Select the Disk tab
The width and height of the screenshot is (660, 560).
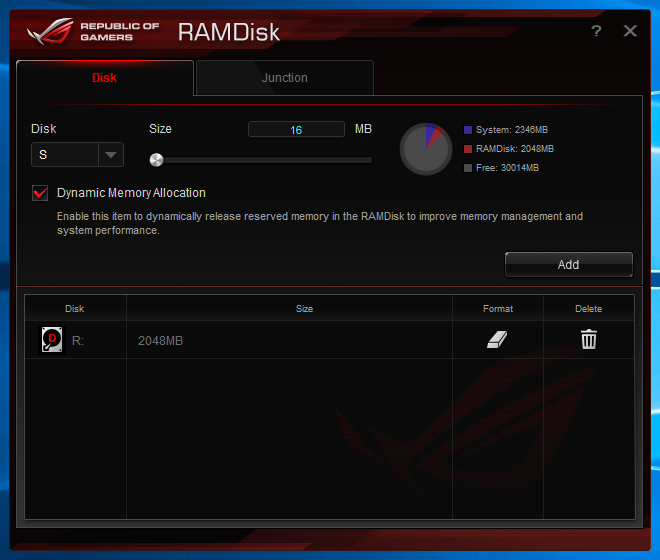[x=104, y=78]
